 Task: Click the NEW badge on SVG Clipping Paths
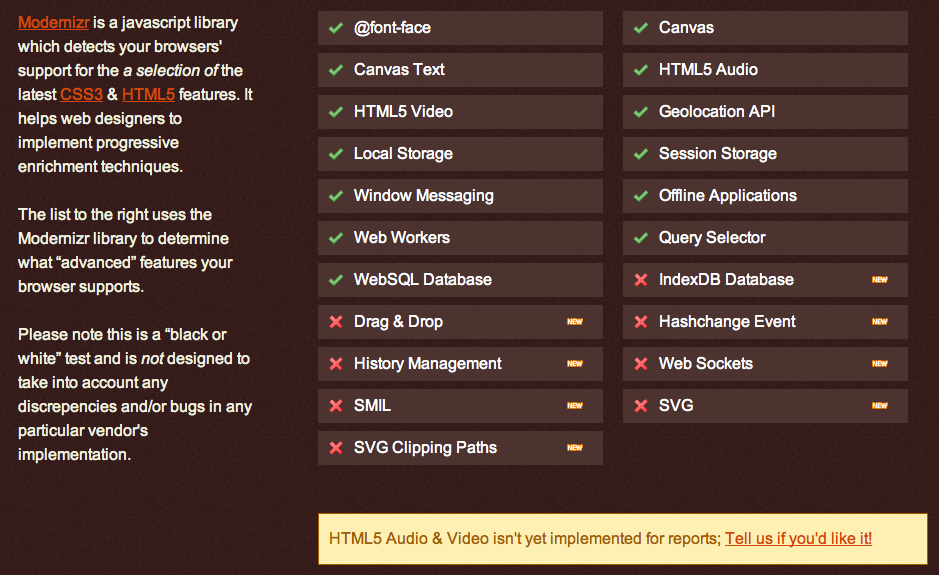(575, 447)
